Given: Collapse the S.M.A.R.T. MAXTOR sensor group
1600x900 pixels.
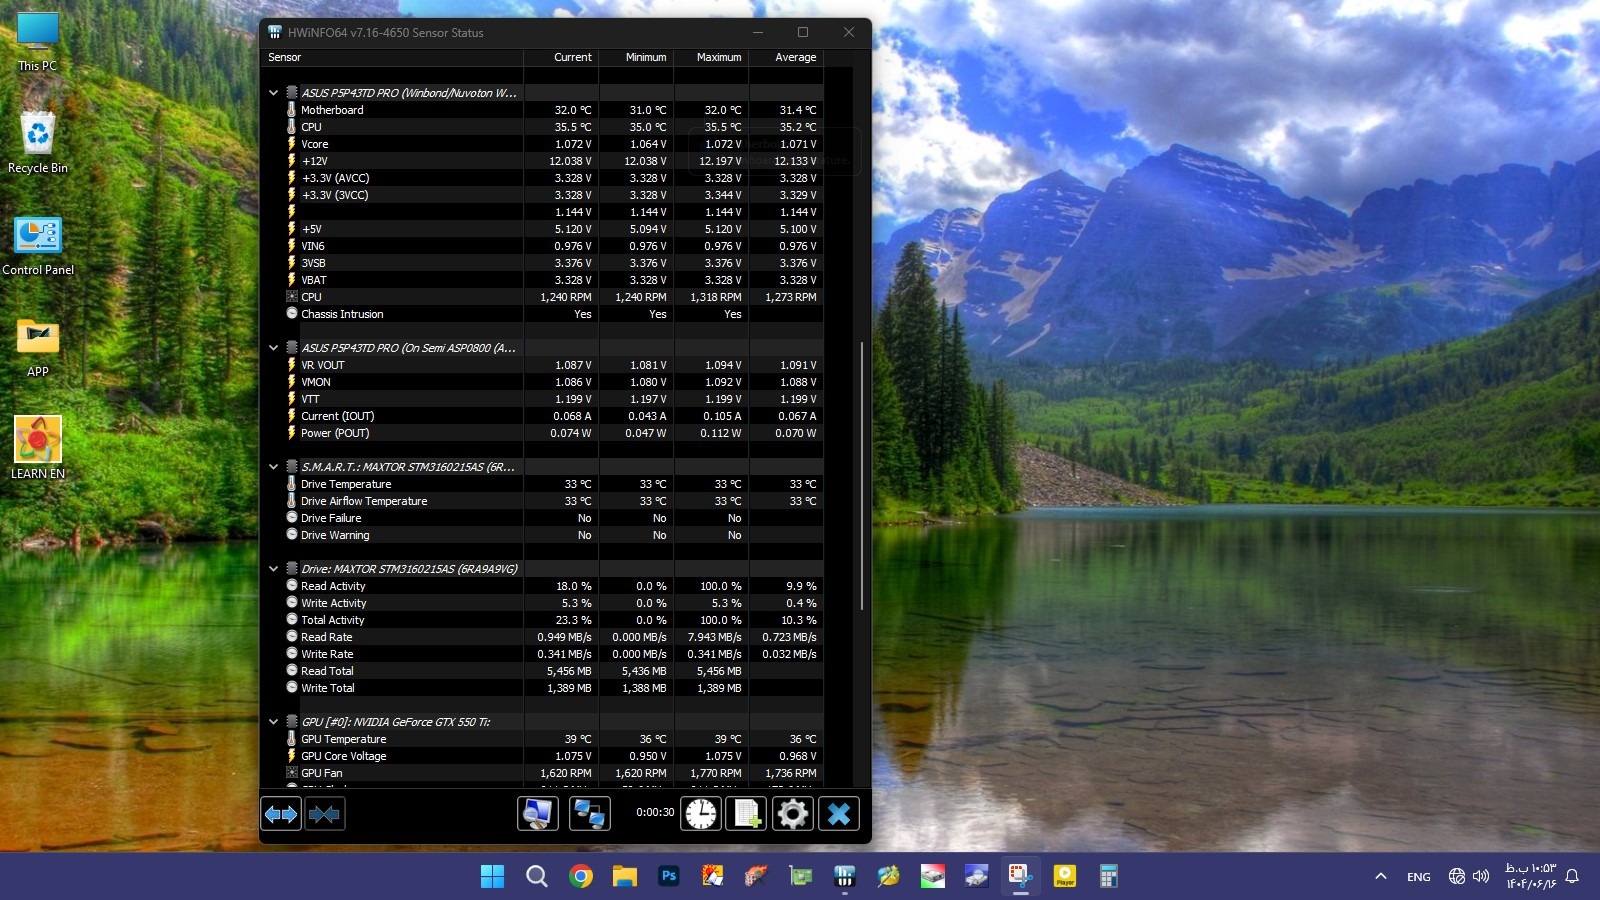Looking at the screenshot, I should 273,467.
